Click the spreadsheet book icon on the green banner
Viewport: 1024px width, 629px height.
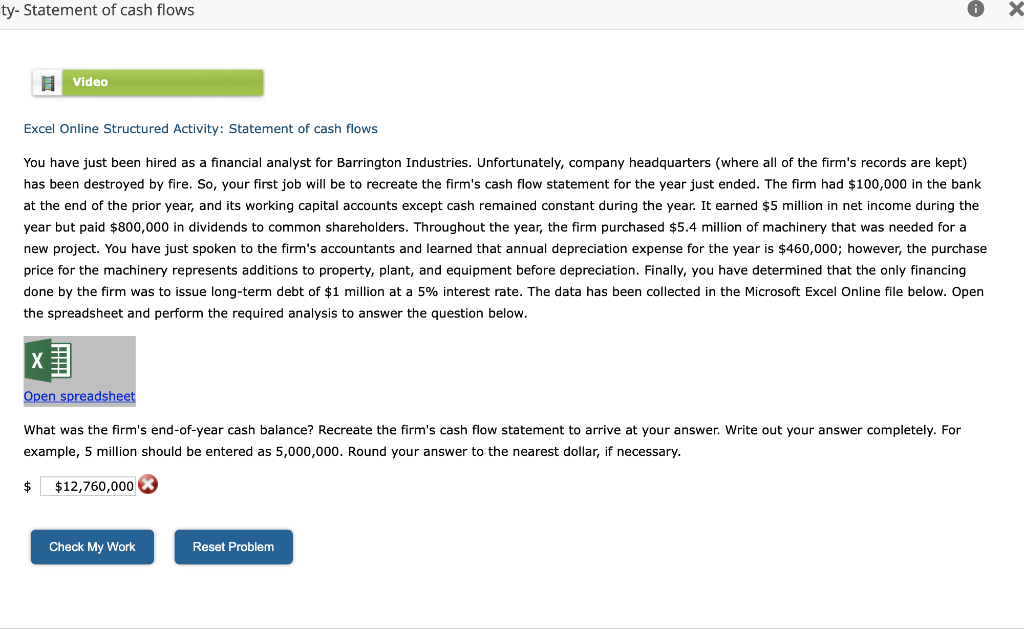coord(48,82)
